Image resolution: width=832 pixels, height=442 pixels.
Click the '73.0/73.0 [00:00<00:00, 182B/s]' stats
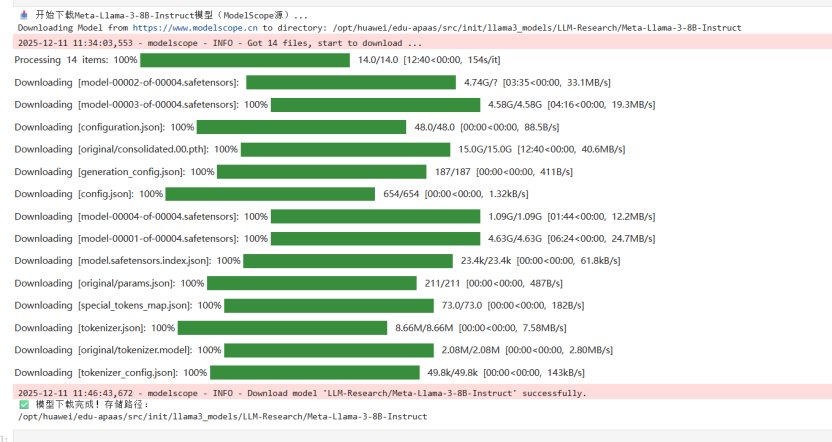pyautogui.click(x=513, y=306)
